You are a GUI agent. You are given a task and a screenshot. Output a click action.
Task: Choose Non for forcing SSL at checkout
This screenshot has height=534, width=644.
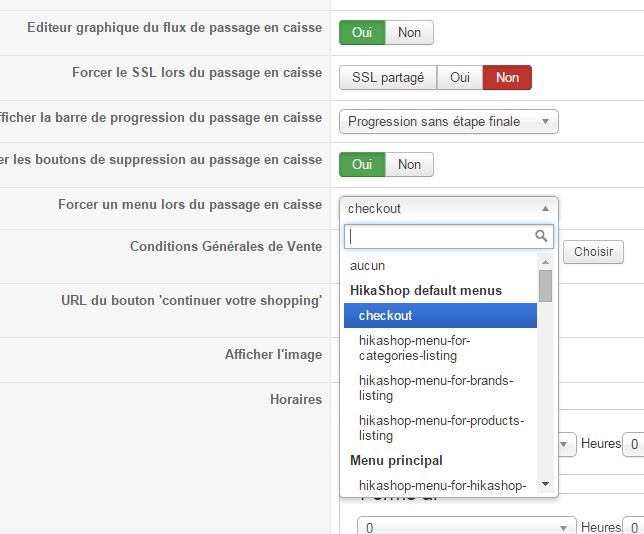(507, 77)
